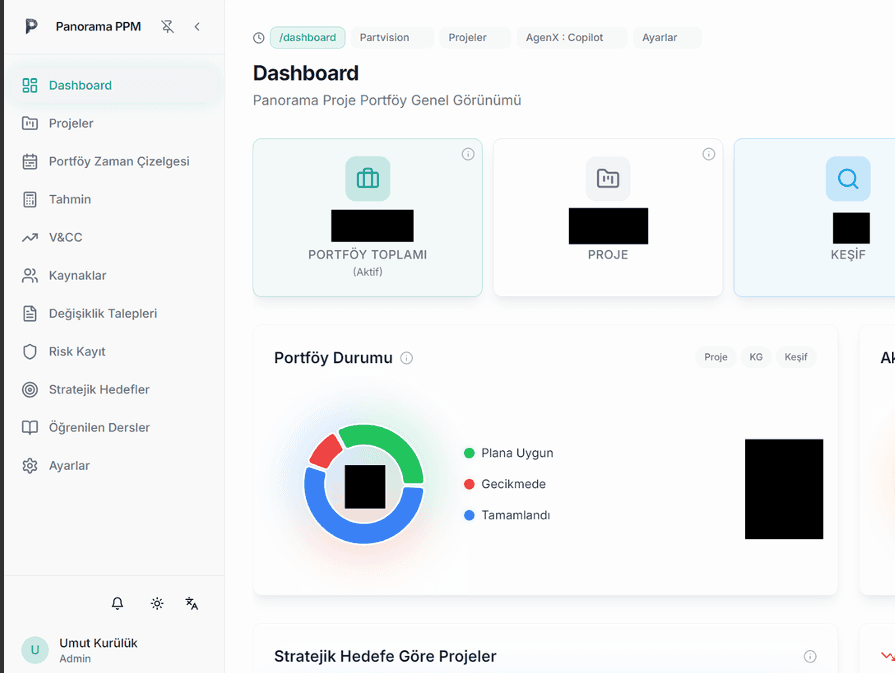Image resolution: width=895 pixels, height=673 pixels.
Task: Switch to the Partvision tab
Action: point(392,38)
